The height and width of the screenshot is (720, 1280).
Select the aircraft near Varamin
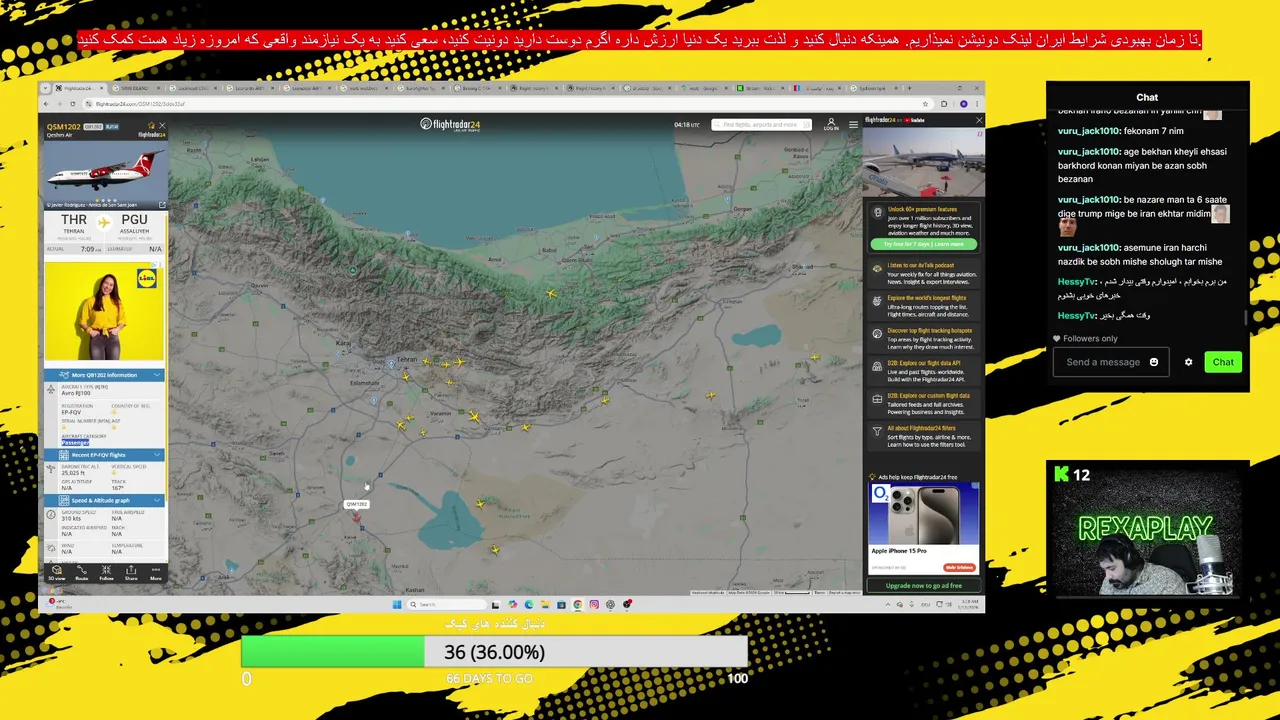click(474, 415)
